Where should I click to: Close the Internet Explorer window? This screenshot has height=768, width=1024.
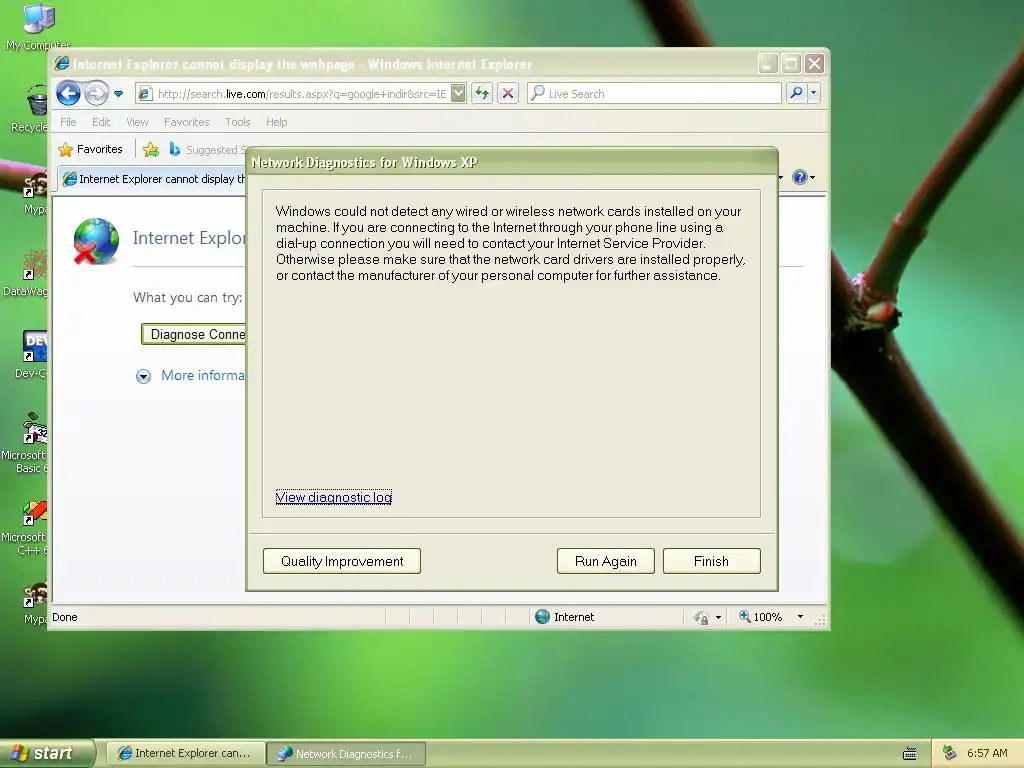point(814,63)
